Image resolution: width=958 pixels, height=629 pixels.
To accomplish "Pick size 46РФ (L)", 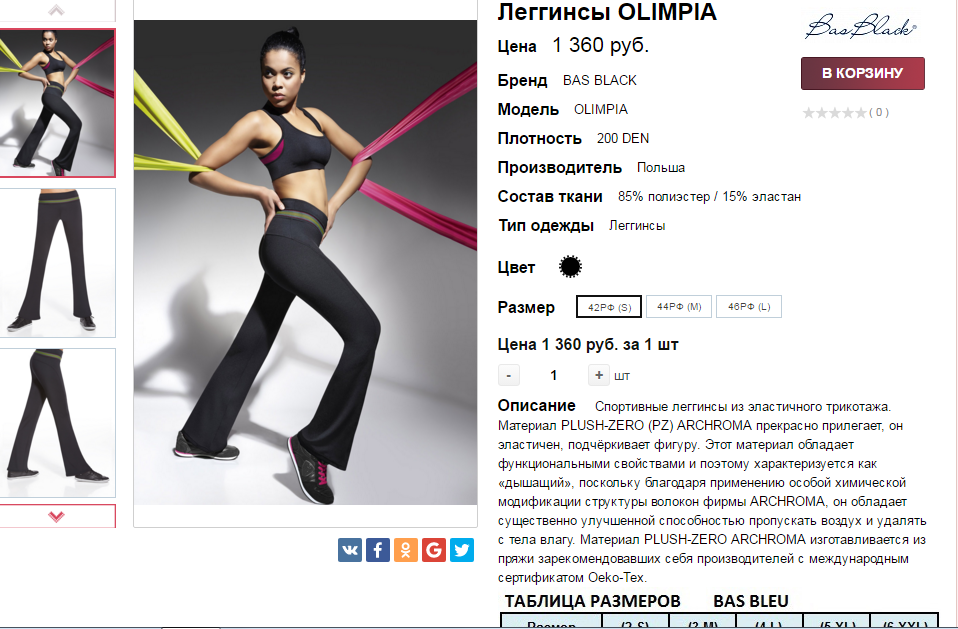I will coord(749,307).
